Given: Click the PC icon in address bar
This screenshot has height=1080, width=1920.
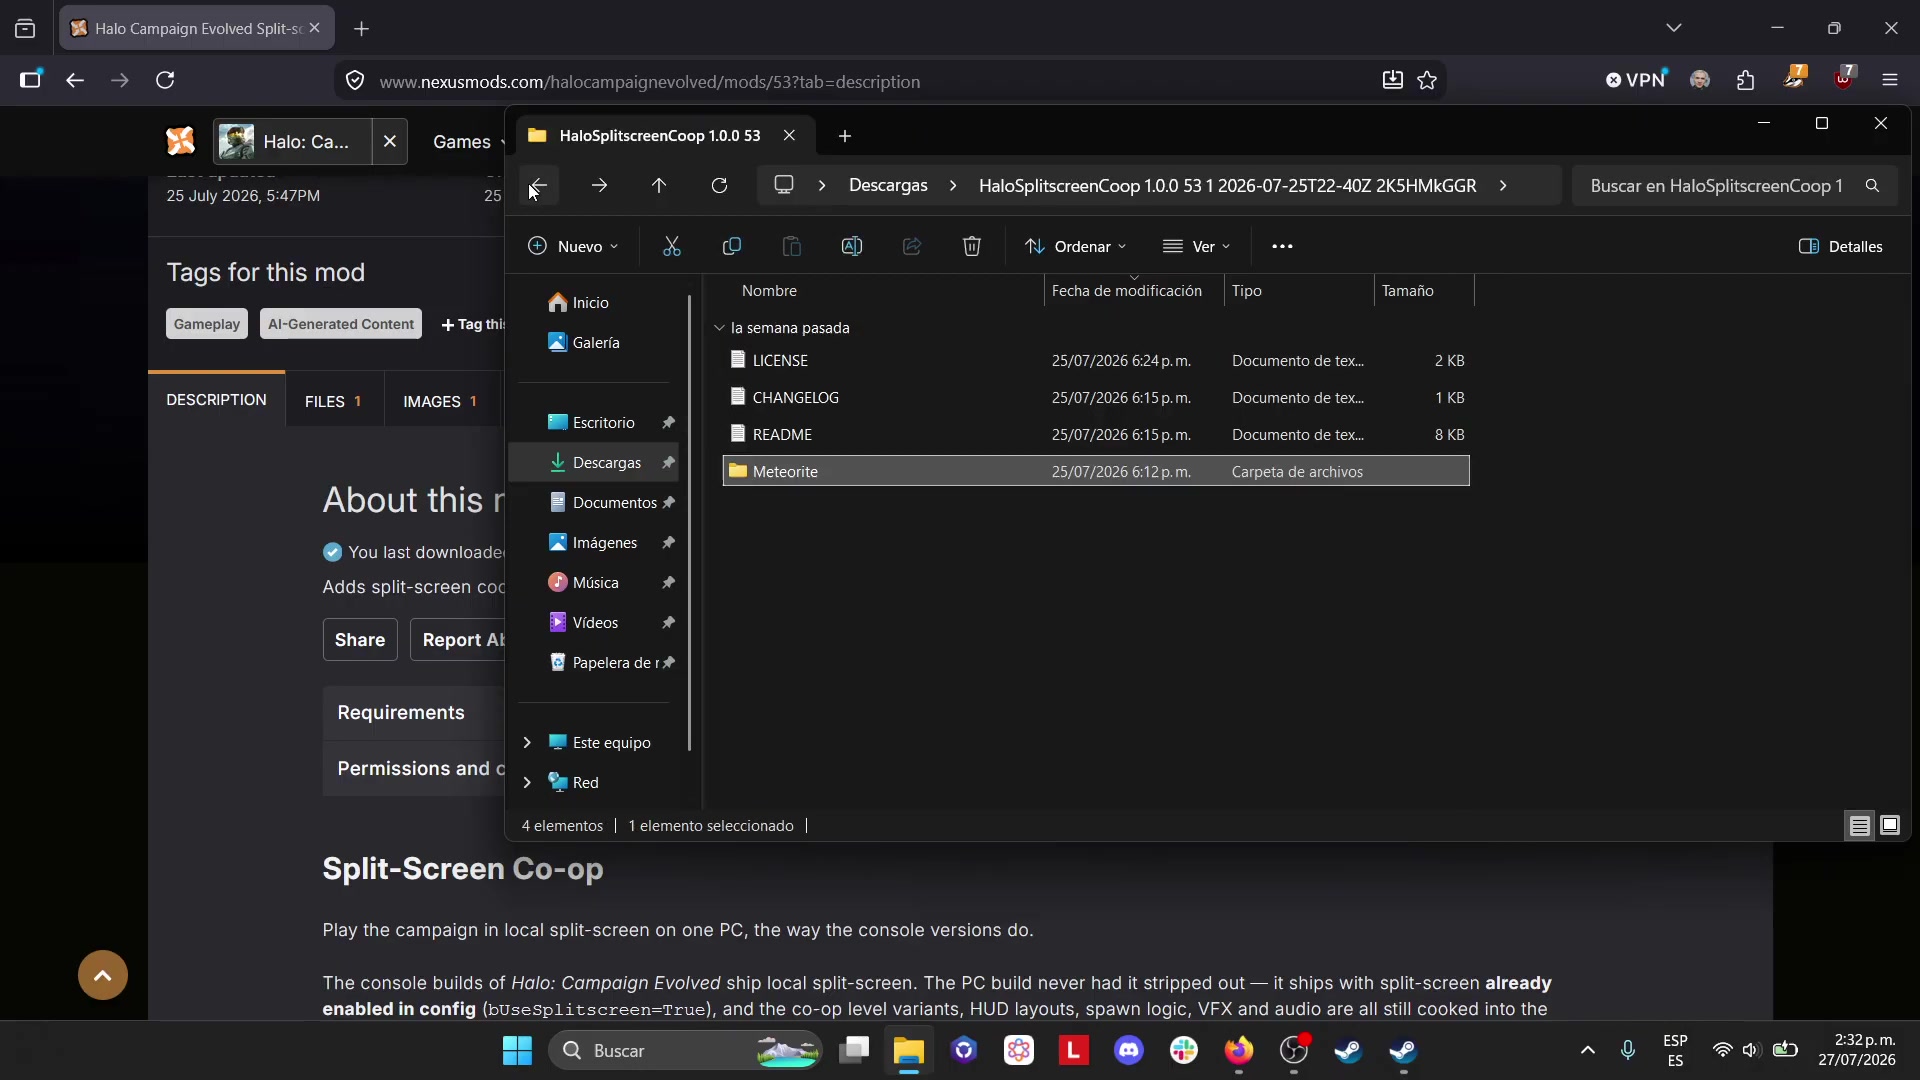Looking at the screenshot, I should [784, 186].
